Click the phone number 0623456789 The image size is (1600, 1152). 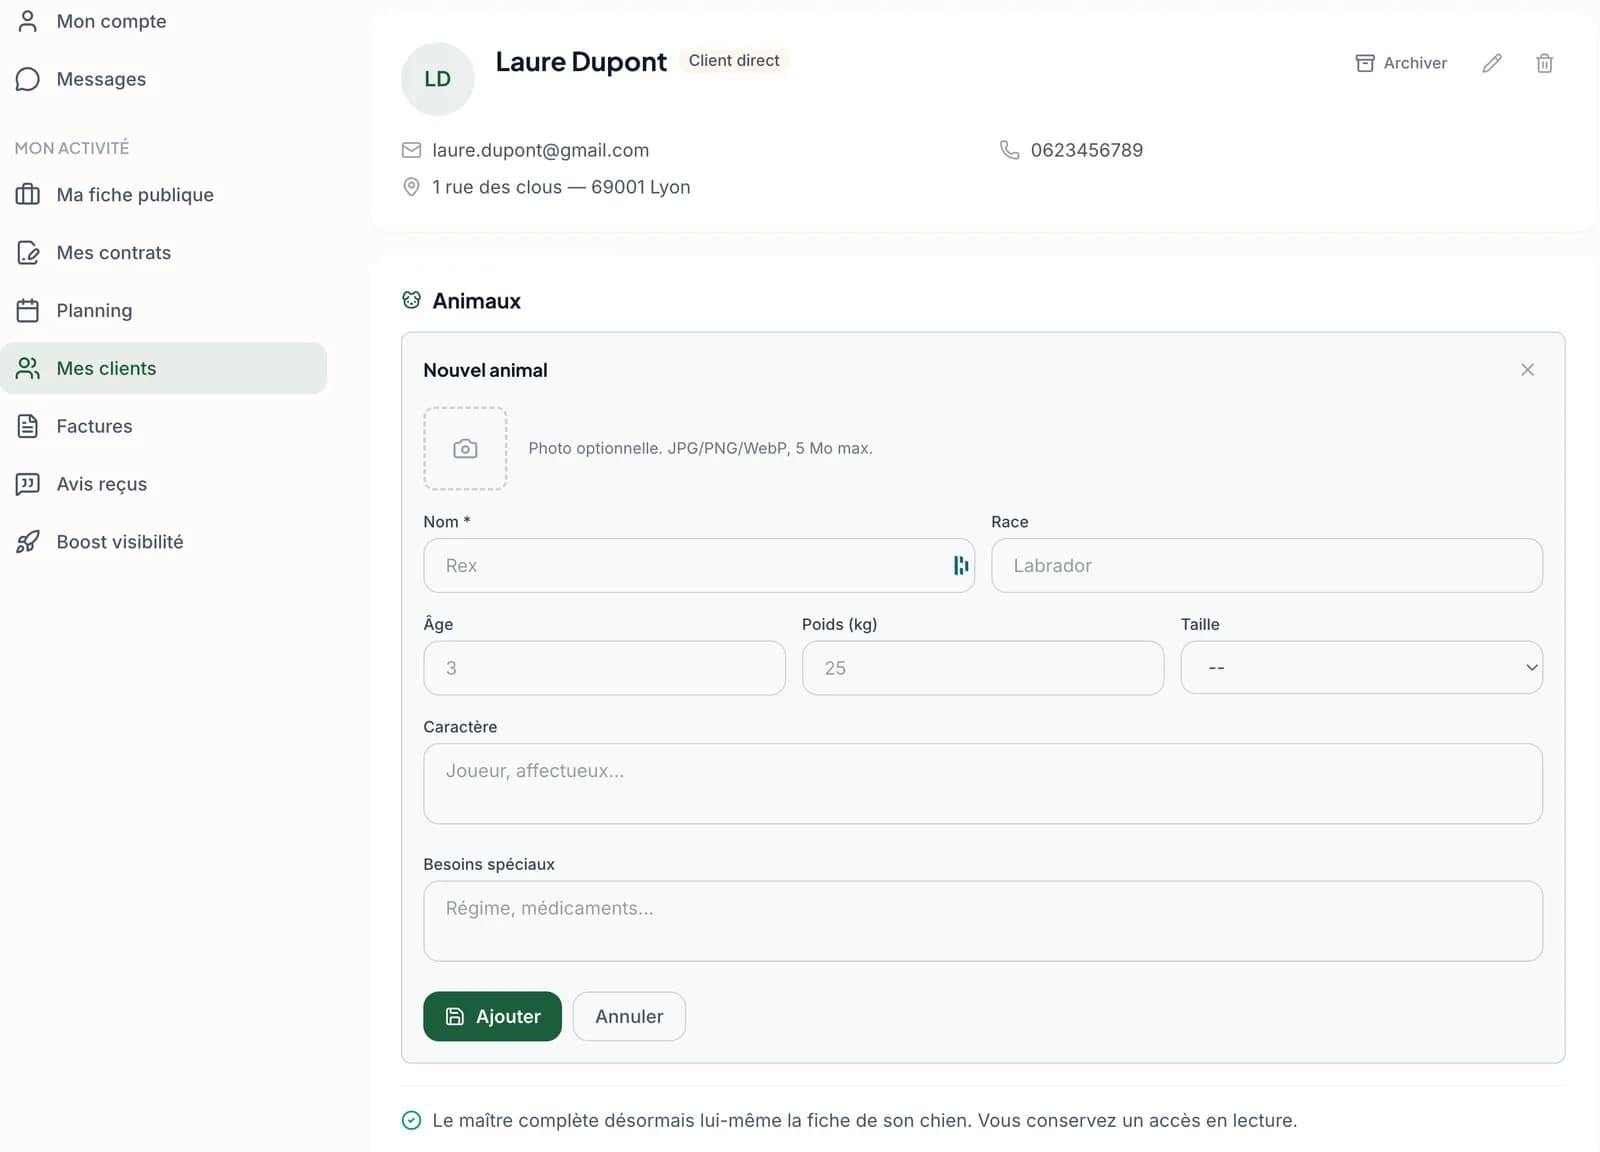[x=1086, y=150]
